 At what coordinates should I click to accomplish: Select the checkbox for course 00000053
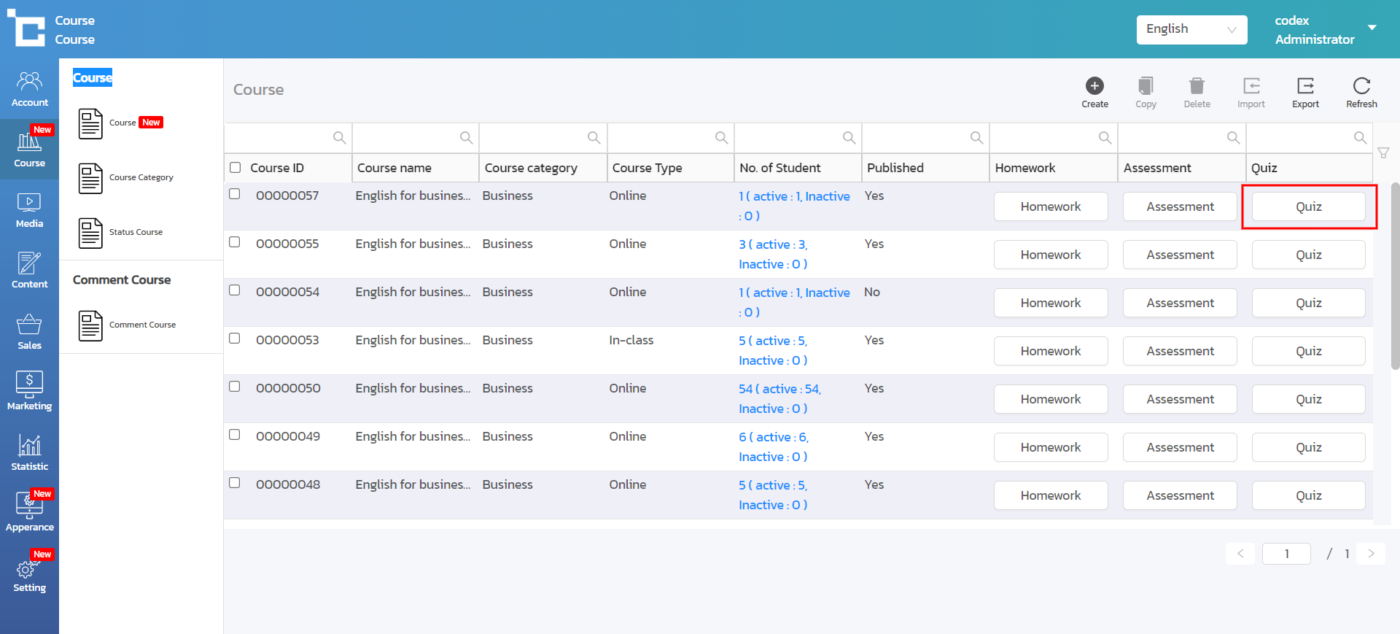(235, 338)
